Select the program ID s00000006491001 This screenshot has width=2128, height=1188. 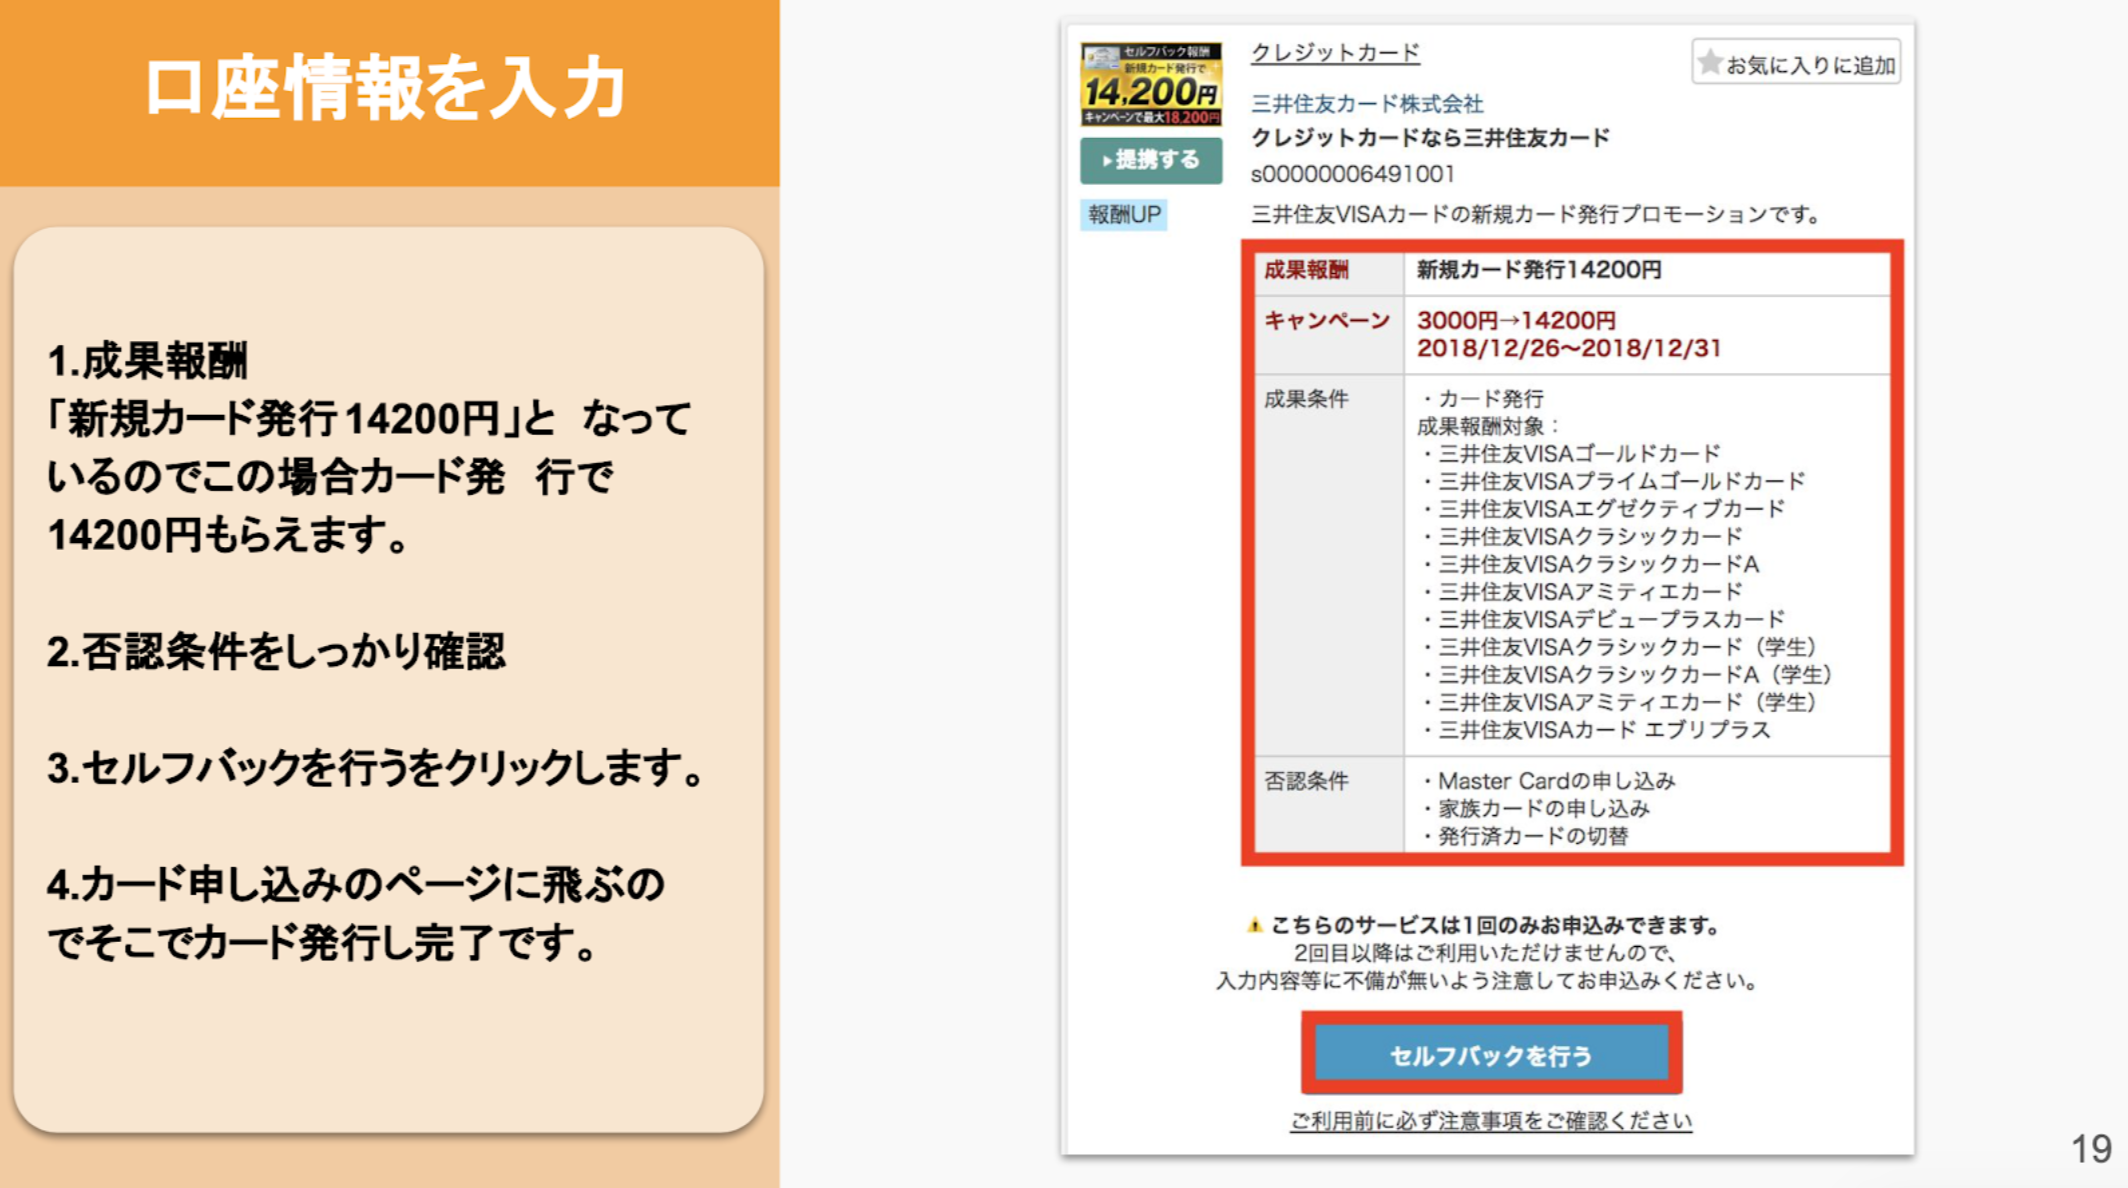[x=1352, y=174]
